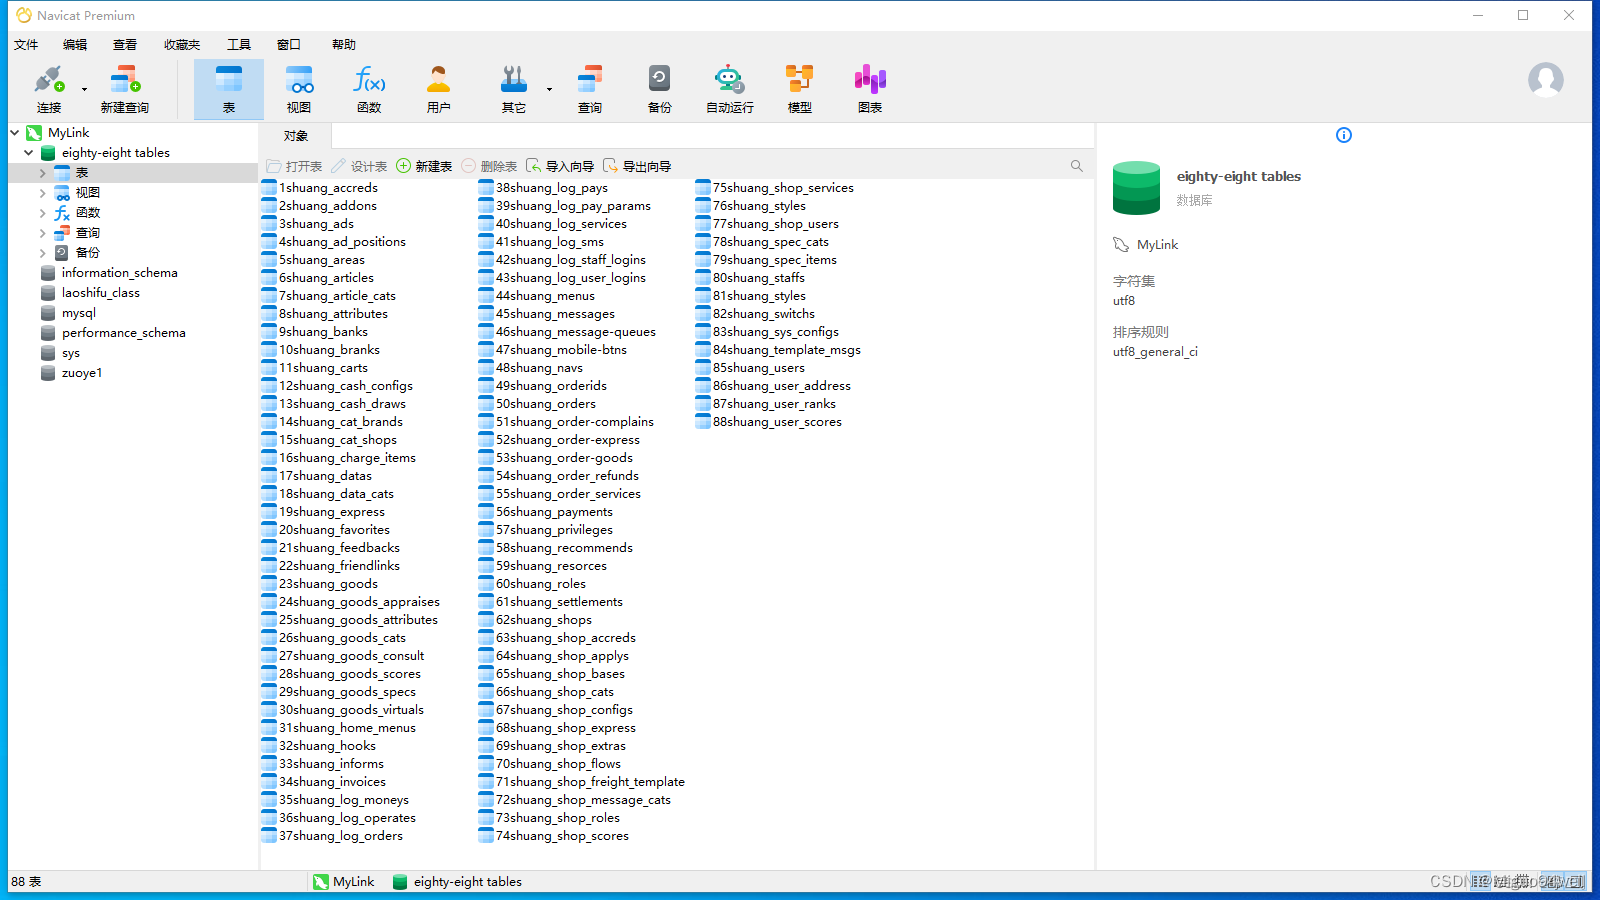Select table 1shuang_accreds
This screenshot has width=1600, height=900.
click(x=320, y=187)
